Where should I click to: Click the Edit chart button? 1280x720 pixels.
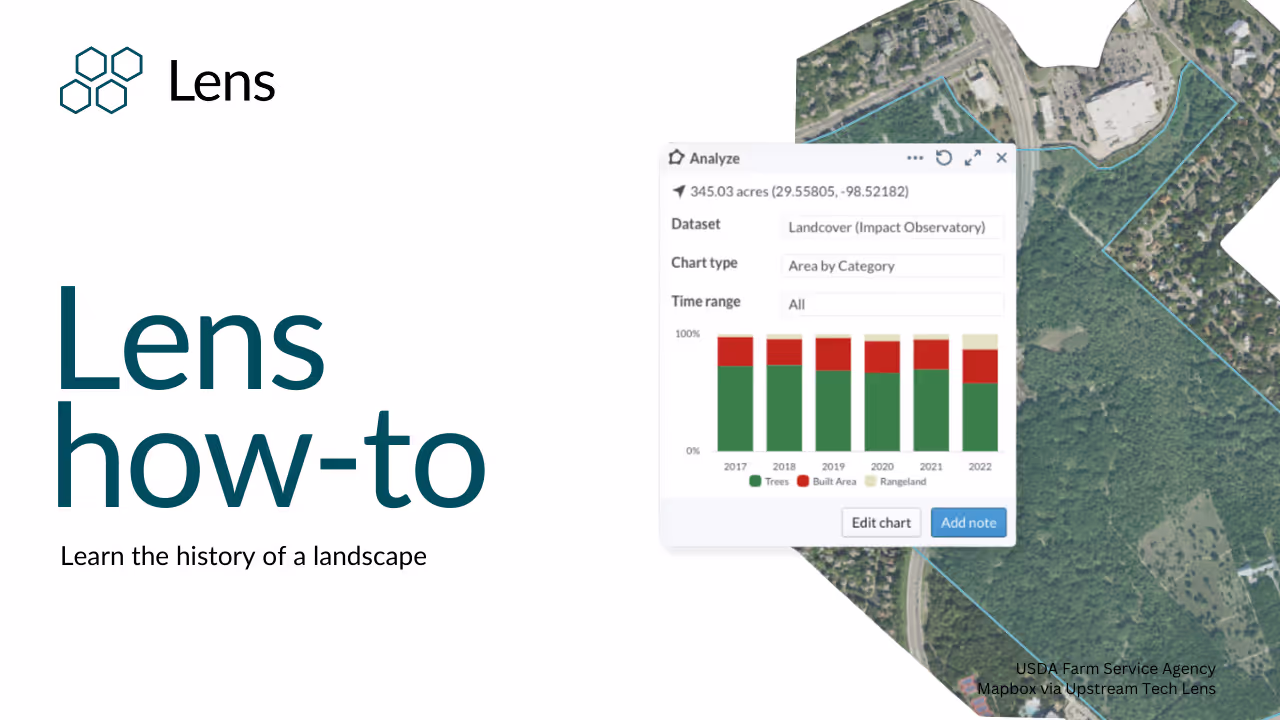click(x=881, y=522)
